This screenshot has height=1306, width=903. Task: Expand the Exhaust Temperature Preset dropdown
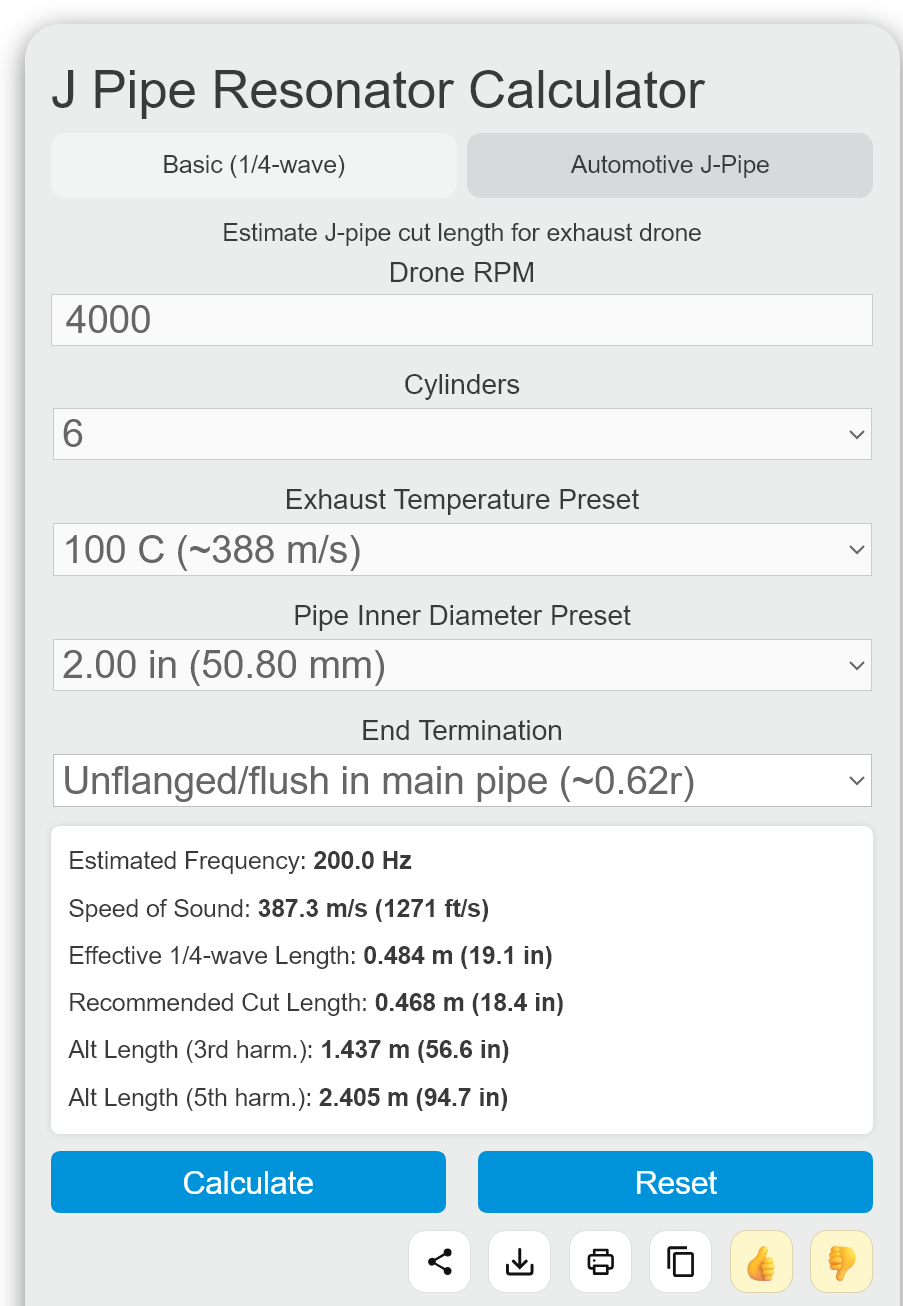pos(462,549)
